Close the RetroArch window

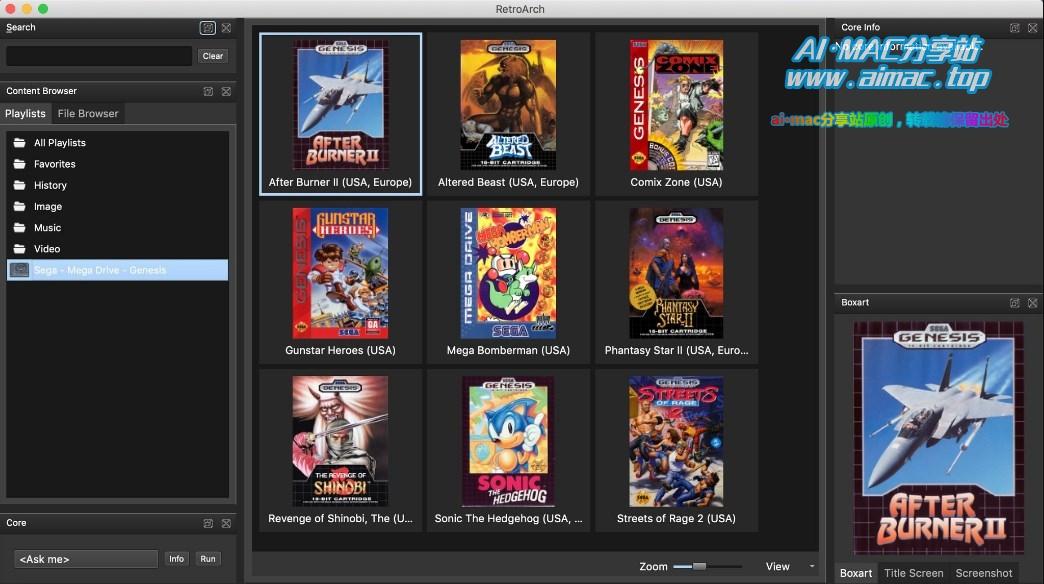pyautogui.click(x=10, y=9)
